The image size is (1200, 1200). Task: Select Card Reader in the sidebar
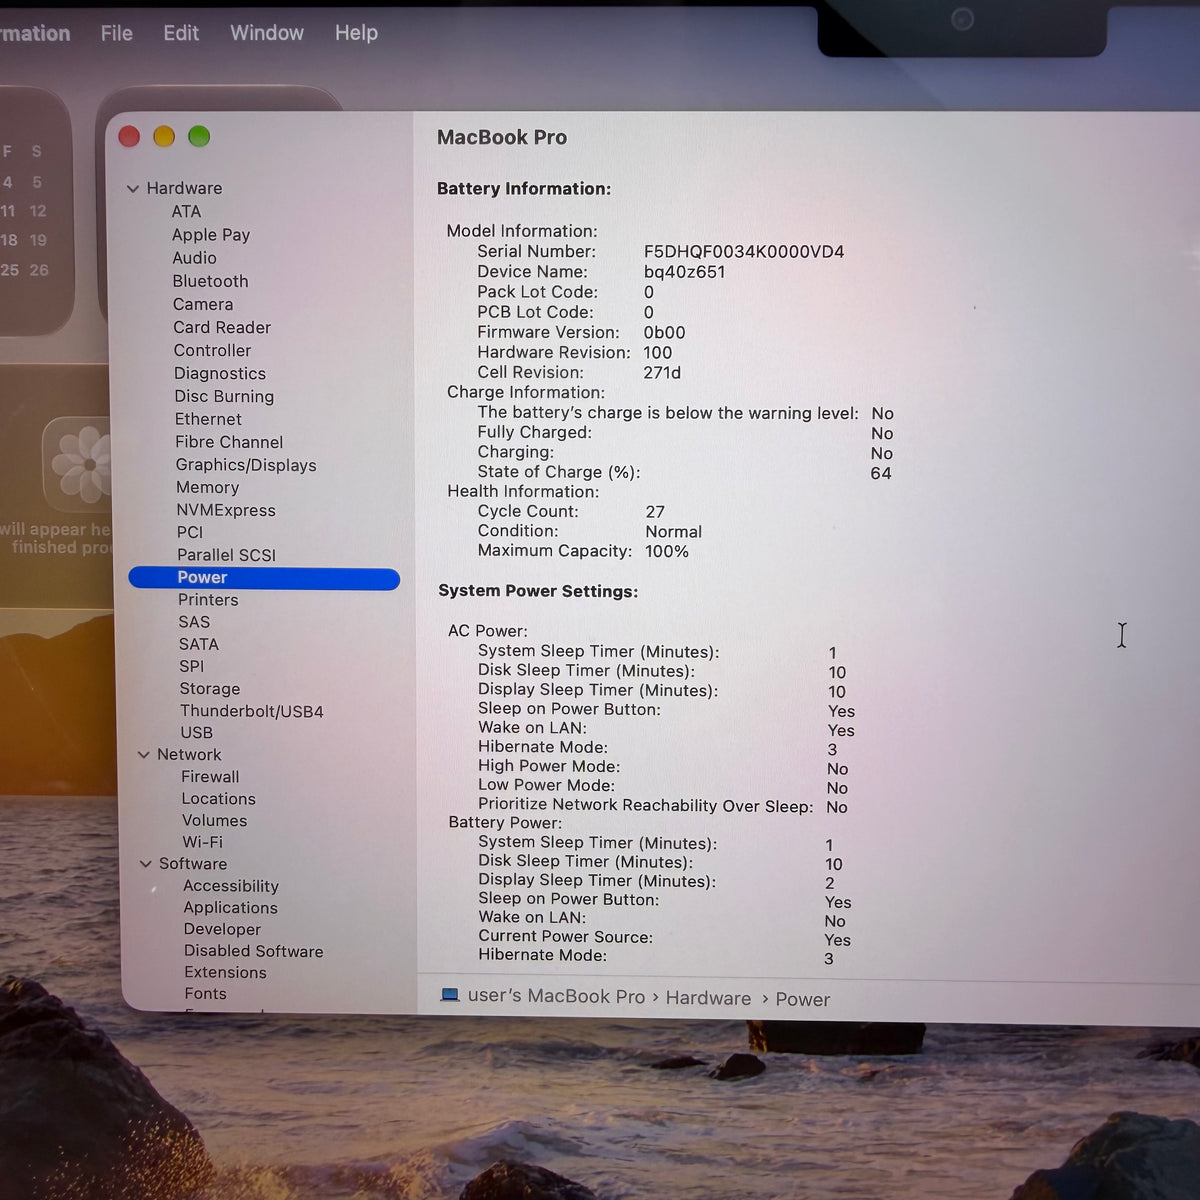pyautogui.click(x=222, y=327)
